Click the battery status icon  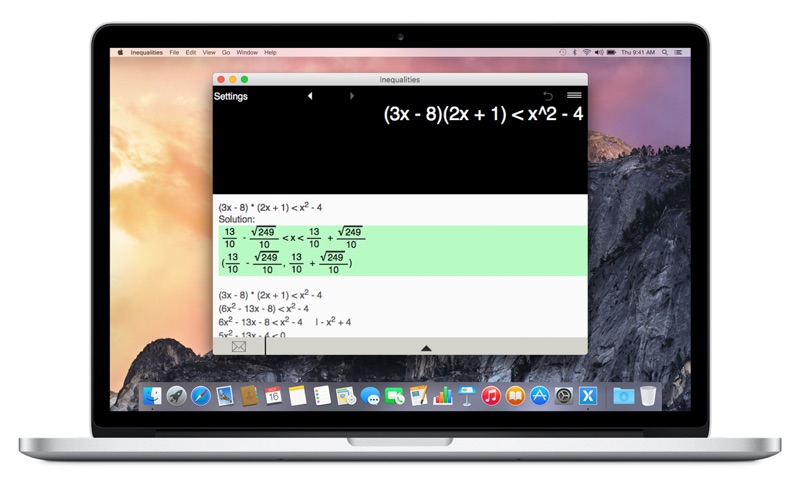(611, 52)
